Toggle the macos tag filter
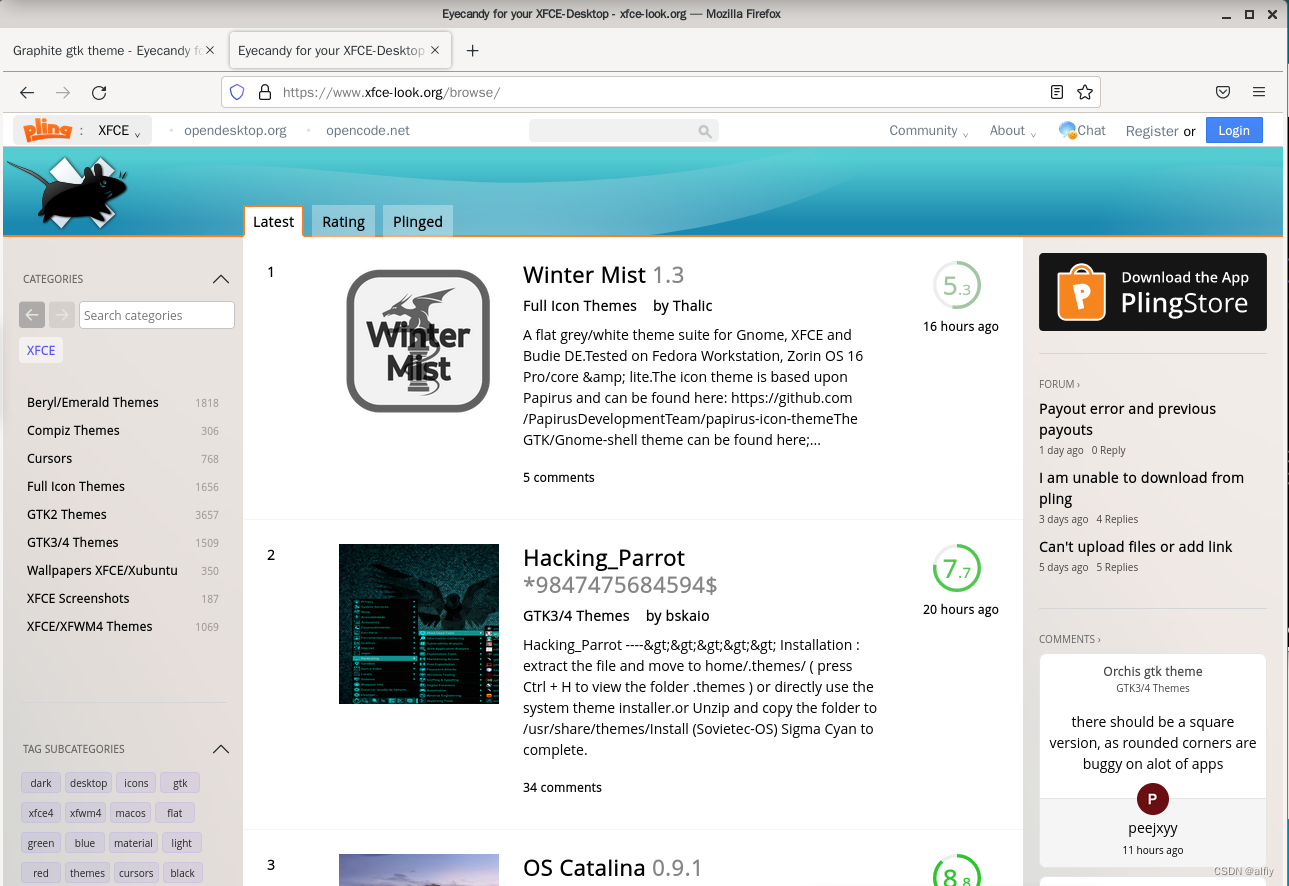The width and height of the screenshot is (1289, 886). [130, 813]
